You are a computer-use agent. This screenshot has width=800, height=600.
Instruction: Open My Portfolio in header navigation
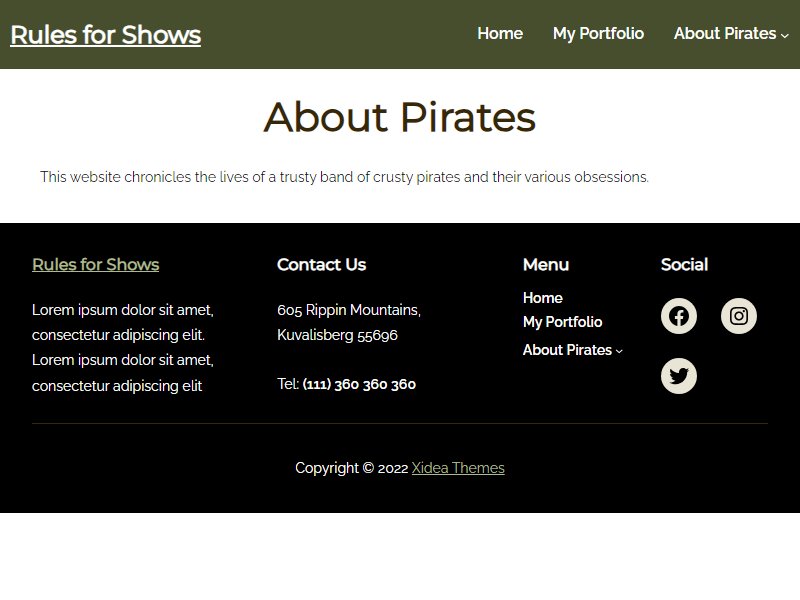(x=598, y=34)
